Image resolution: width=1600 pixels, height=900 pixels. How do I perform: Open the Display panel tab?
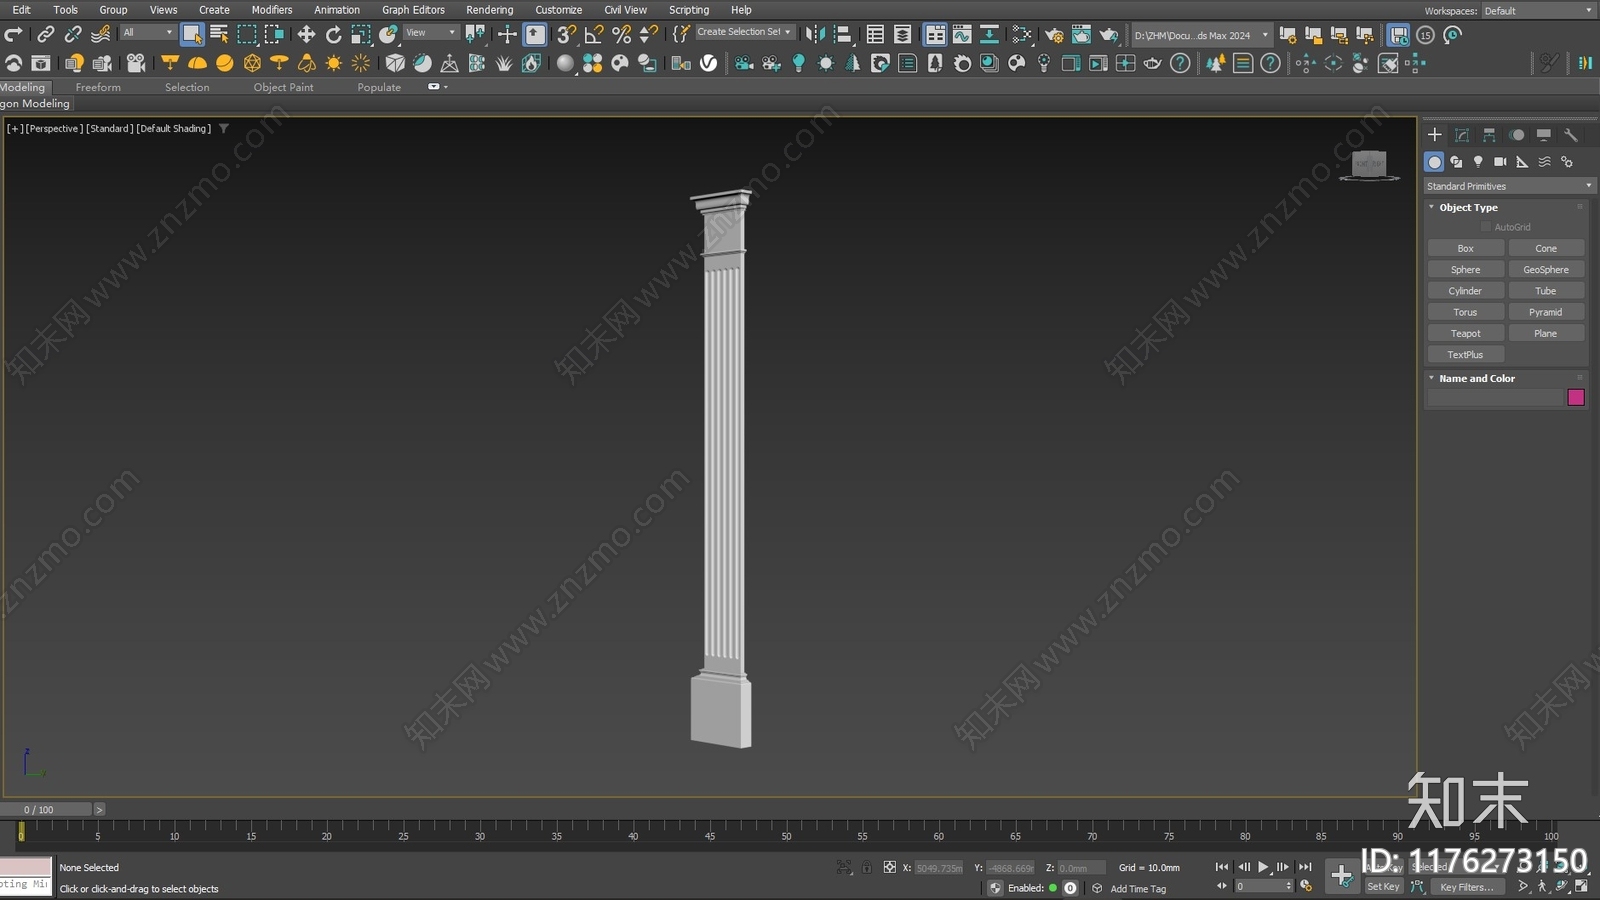[1544, 135]
